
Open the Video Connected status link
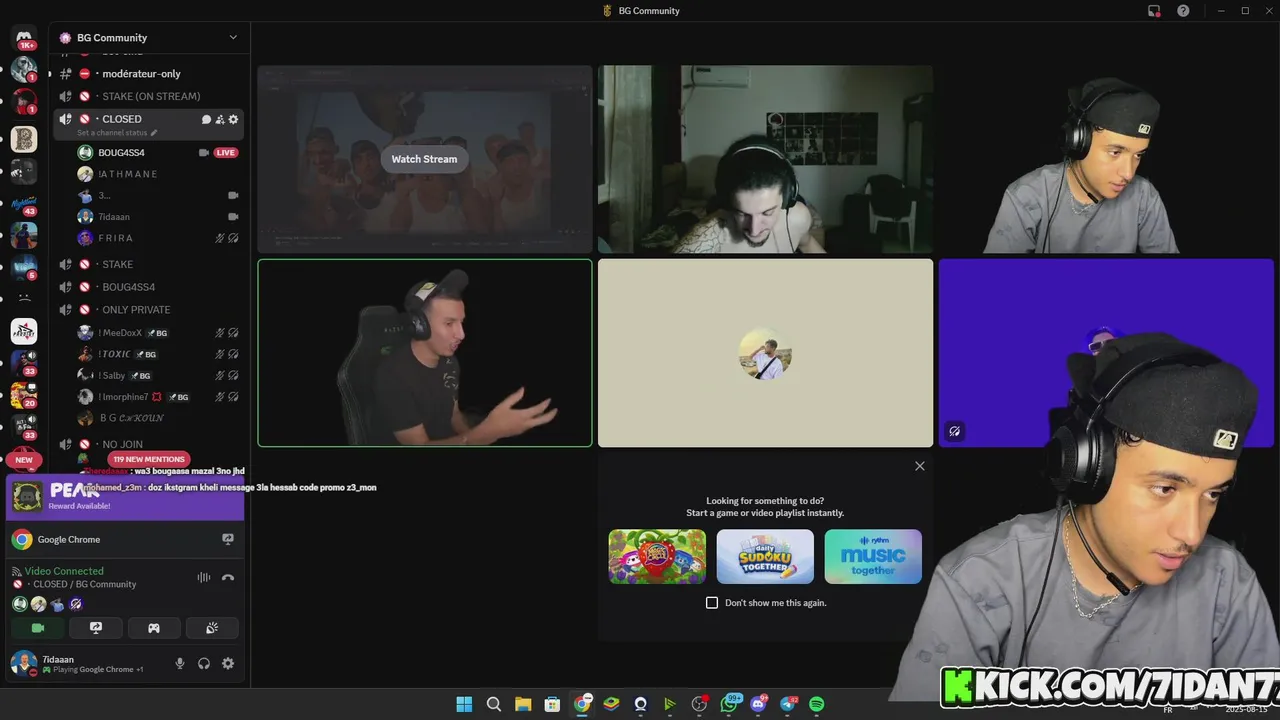[64, 571]
